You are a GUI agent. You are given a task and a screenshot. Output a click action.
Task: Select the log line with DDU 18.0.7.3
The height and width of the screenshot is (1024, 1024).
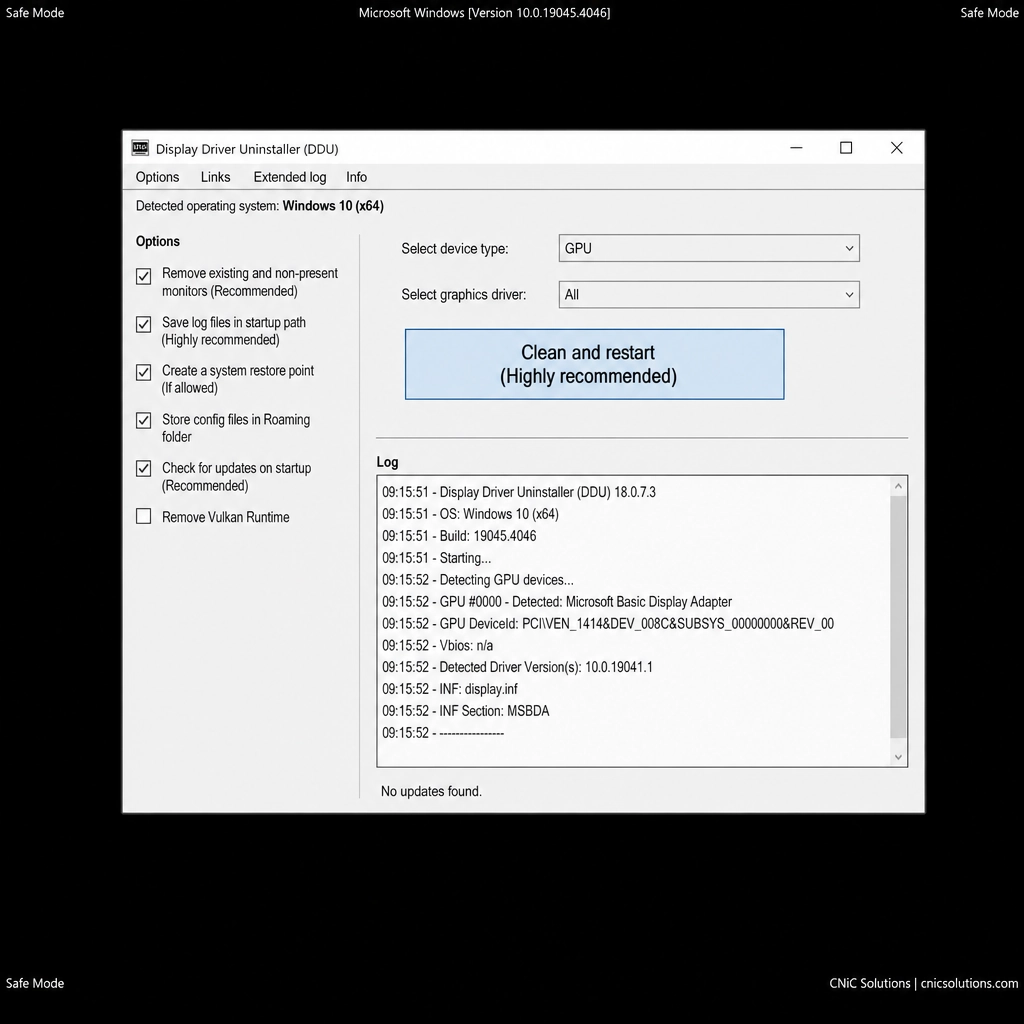(519, 492)
